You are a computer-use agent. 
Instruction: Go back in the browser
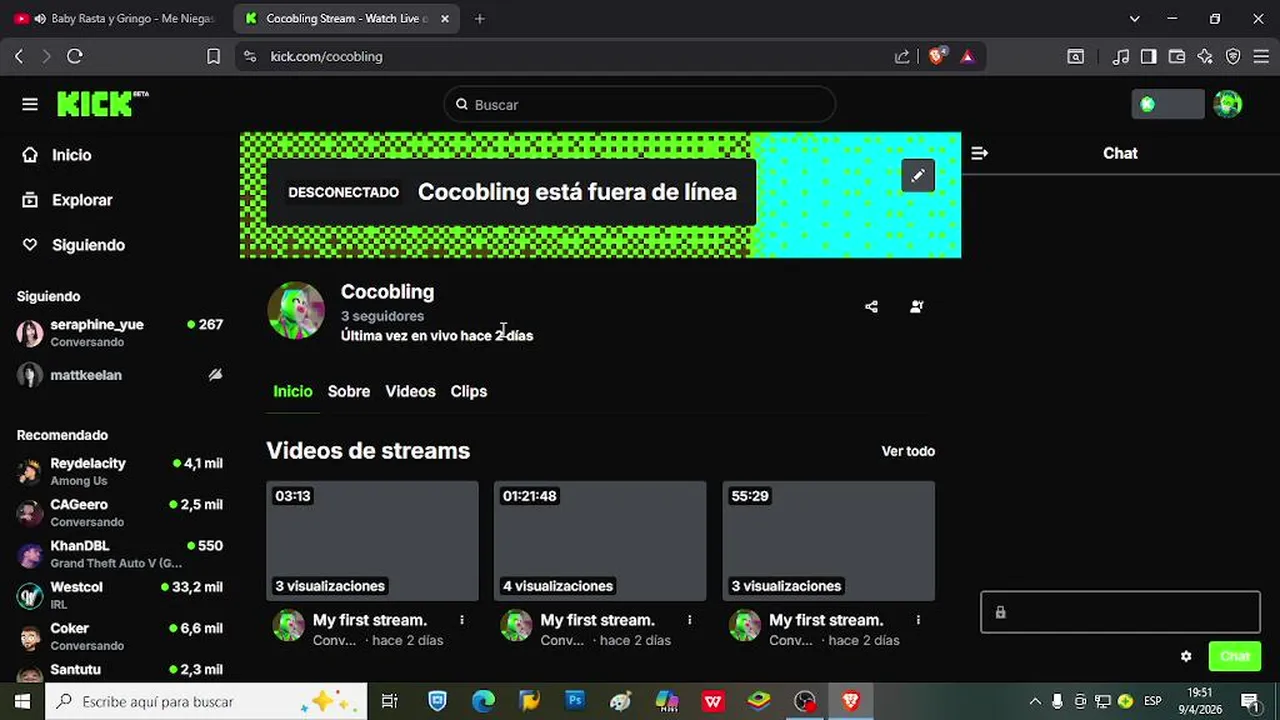coord(19,57)
